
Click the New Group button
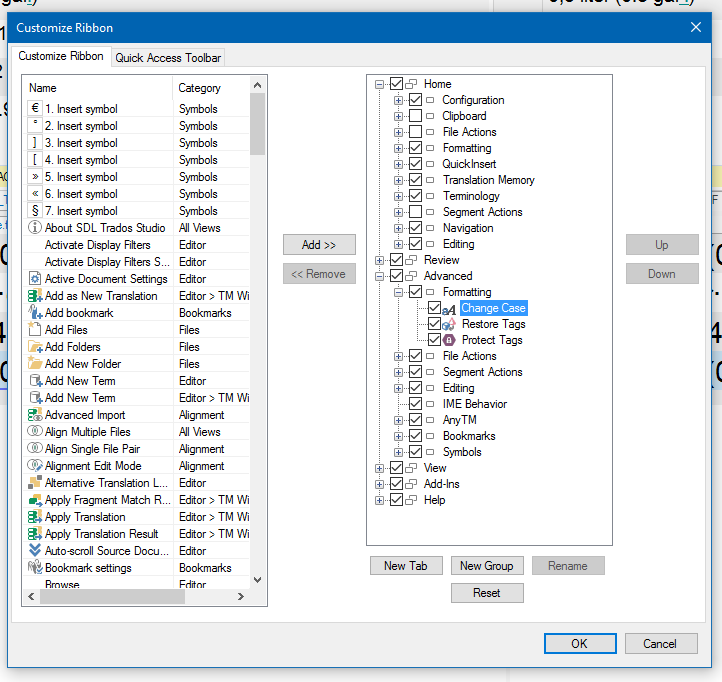(487, 565)
